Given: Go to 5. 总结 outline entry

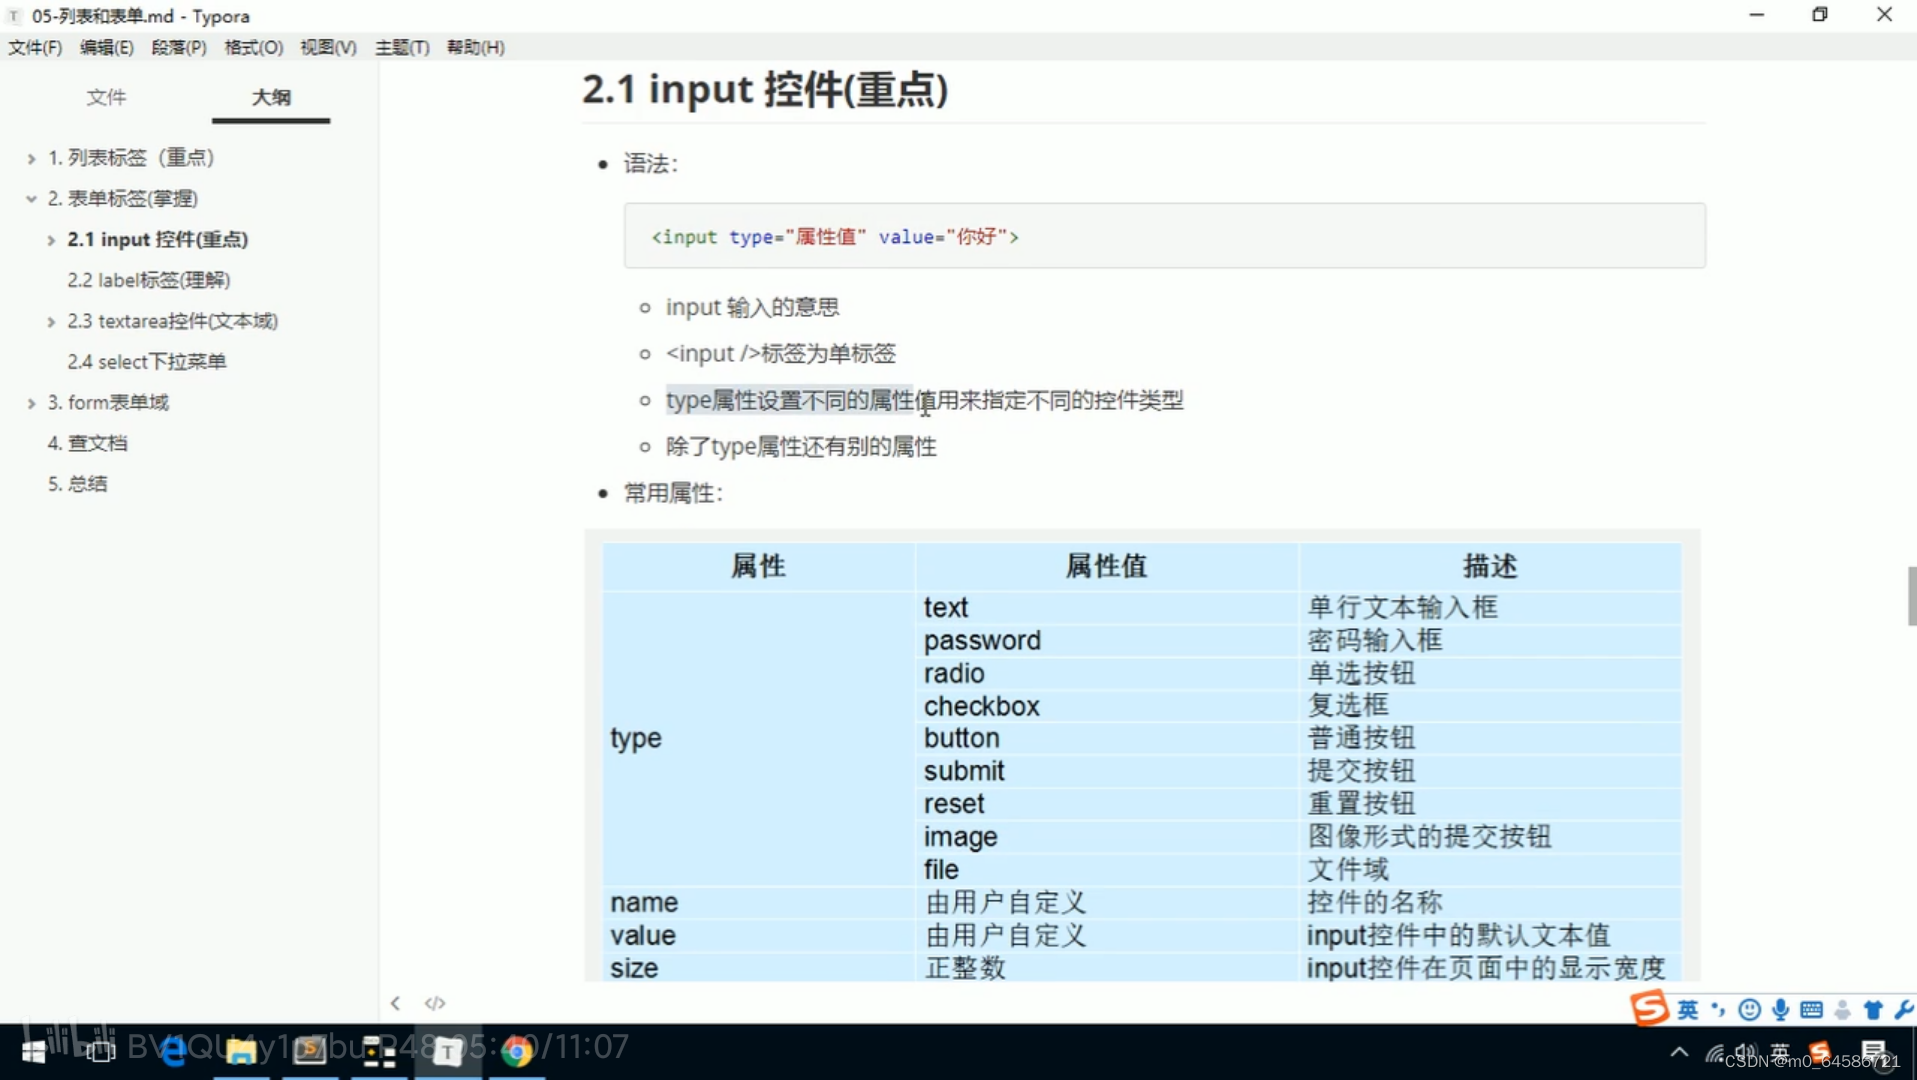Looking at the screenshot, I should click(x=77, y=483).
